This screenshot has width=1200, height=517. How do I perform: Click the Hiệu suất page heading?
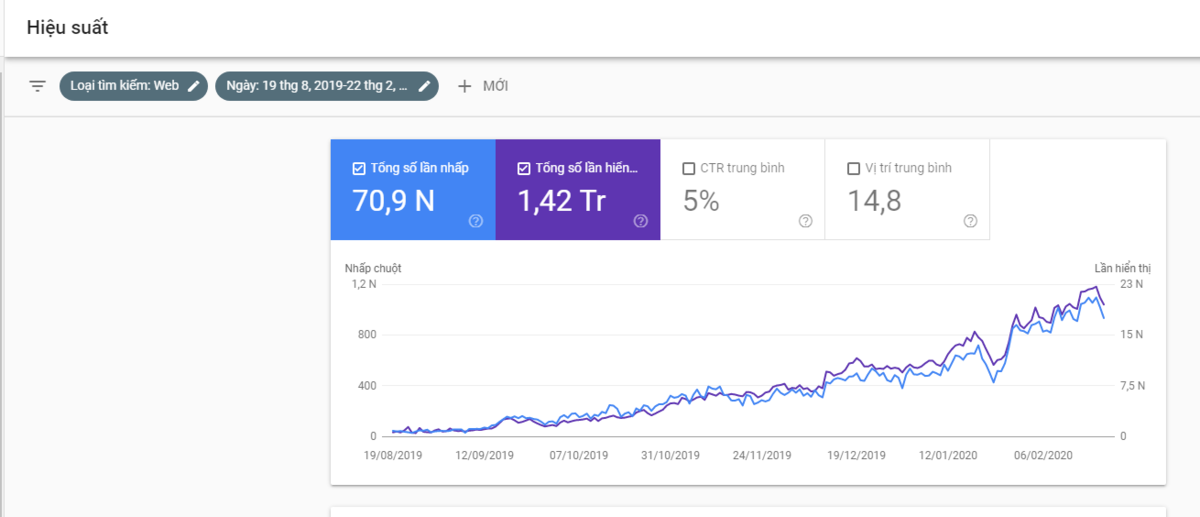coord(67,28)
